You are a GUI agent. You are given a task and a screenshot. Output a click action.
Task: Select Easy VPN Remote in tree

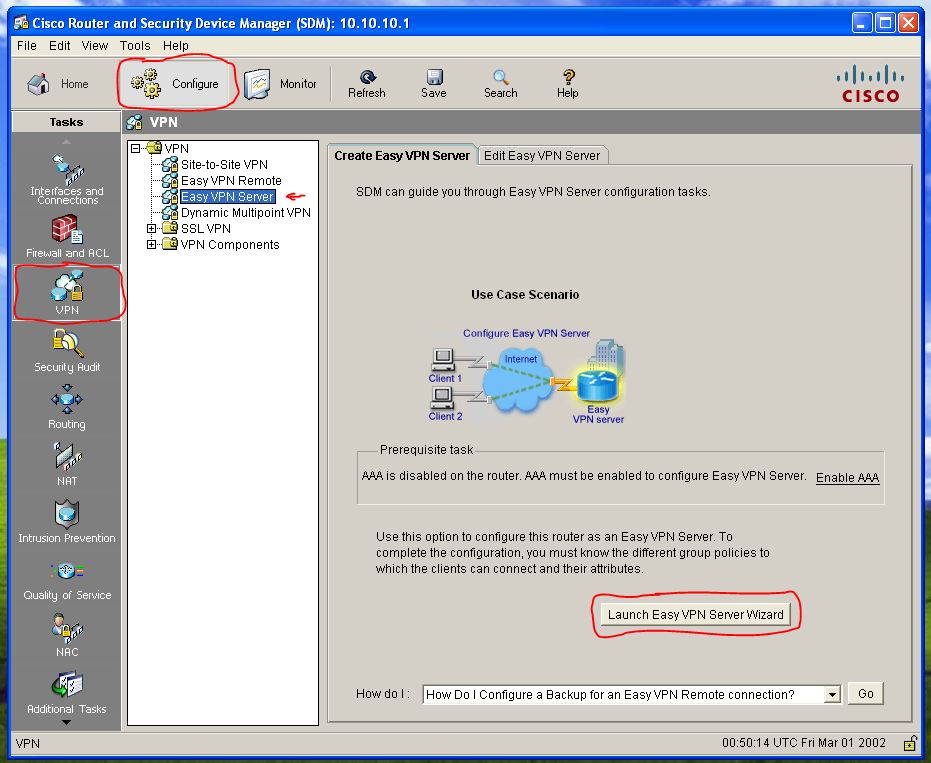(231, 181)
